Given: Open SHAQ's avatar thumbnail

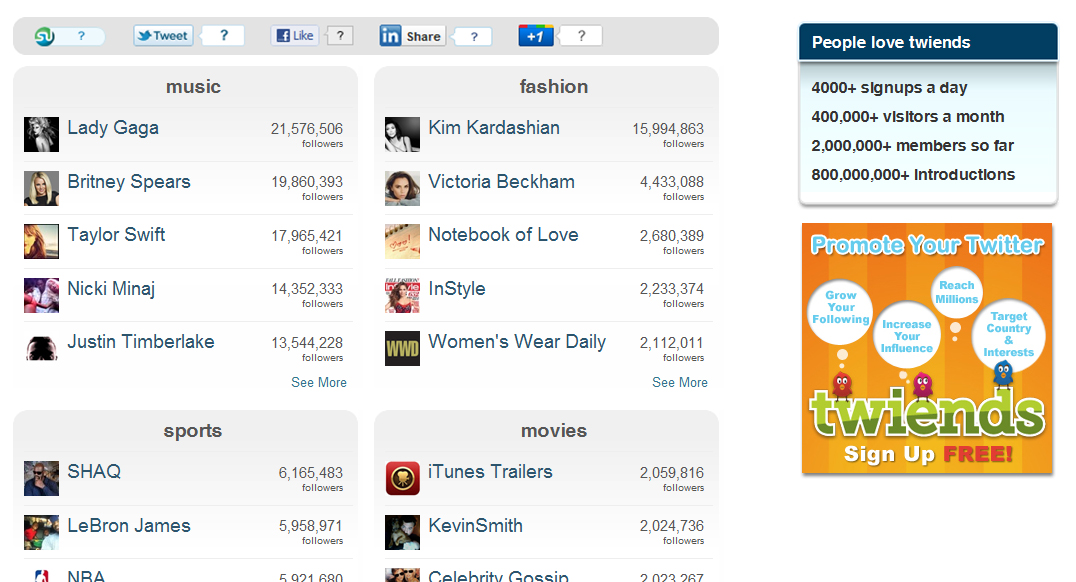Looking at the screenshot, I should tap(41, 478).
